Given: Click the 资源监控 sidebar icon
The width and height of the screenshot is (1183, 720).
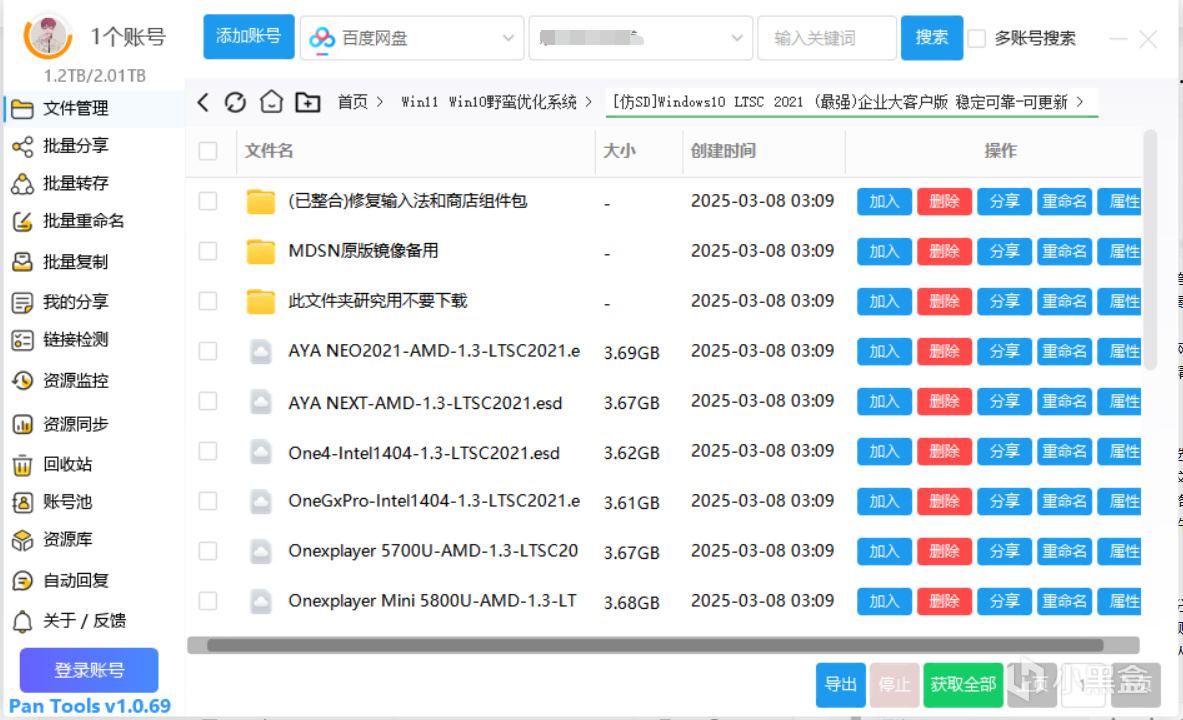Looking at the screenshot, I should tap(23, 380).
